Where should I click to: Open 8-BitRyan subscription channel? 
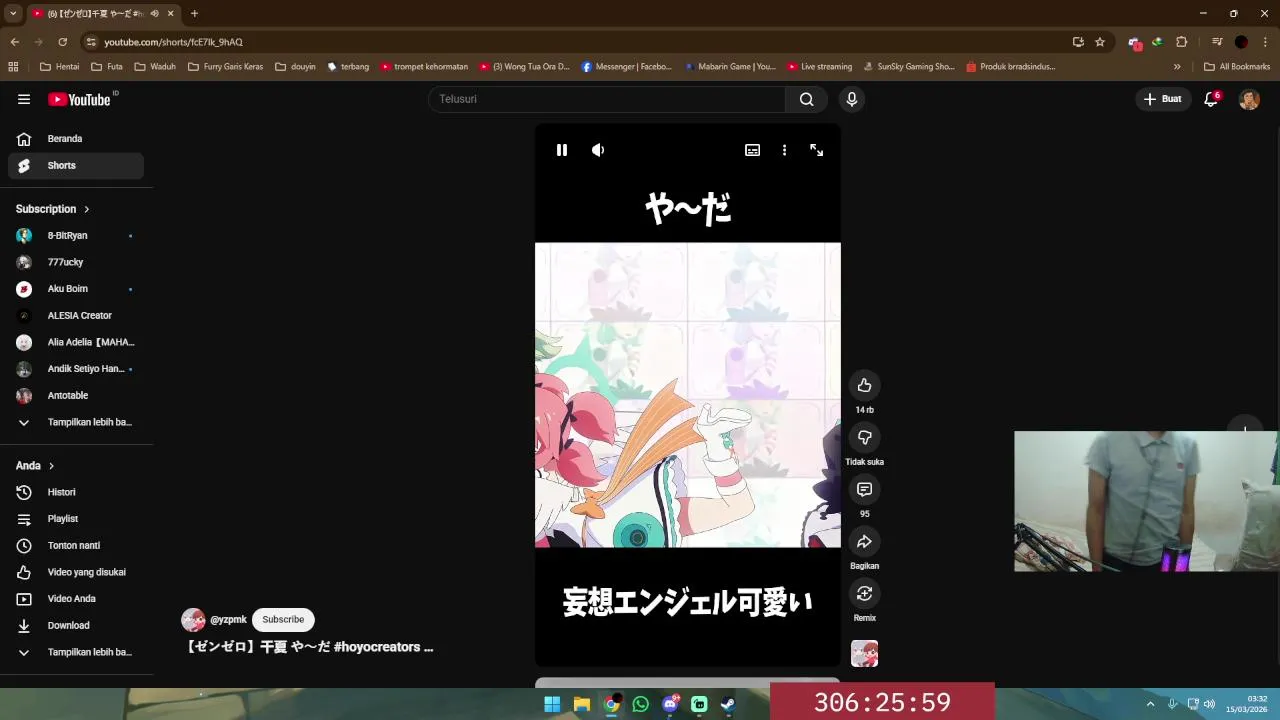pos(76,236)
